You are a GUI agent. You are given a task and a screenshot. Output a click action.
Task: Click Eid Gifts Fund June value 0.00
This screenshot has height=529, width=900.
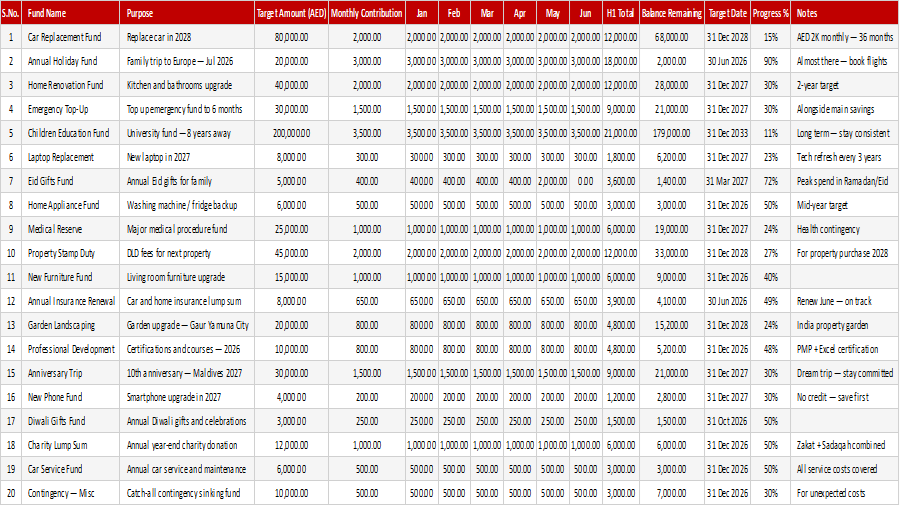[x=585, y=181]
